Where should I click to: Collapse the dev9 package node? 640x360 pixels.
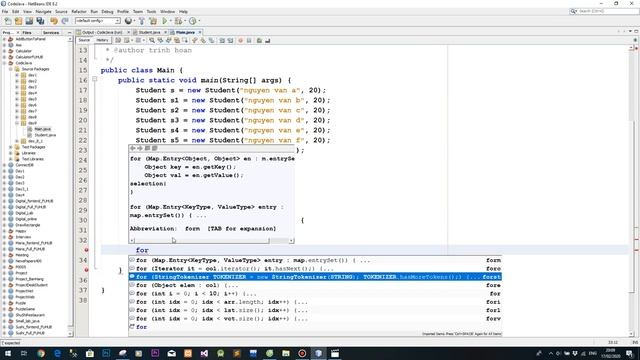[17, 123]
